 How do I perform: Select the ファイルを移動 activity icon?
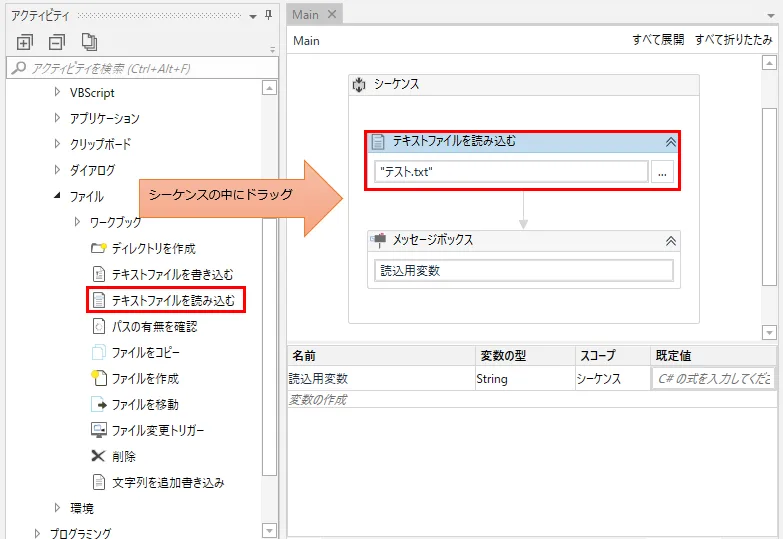click(99, 404)
